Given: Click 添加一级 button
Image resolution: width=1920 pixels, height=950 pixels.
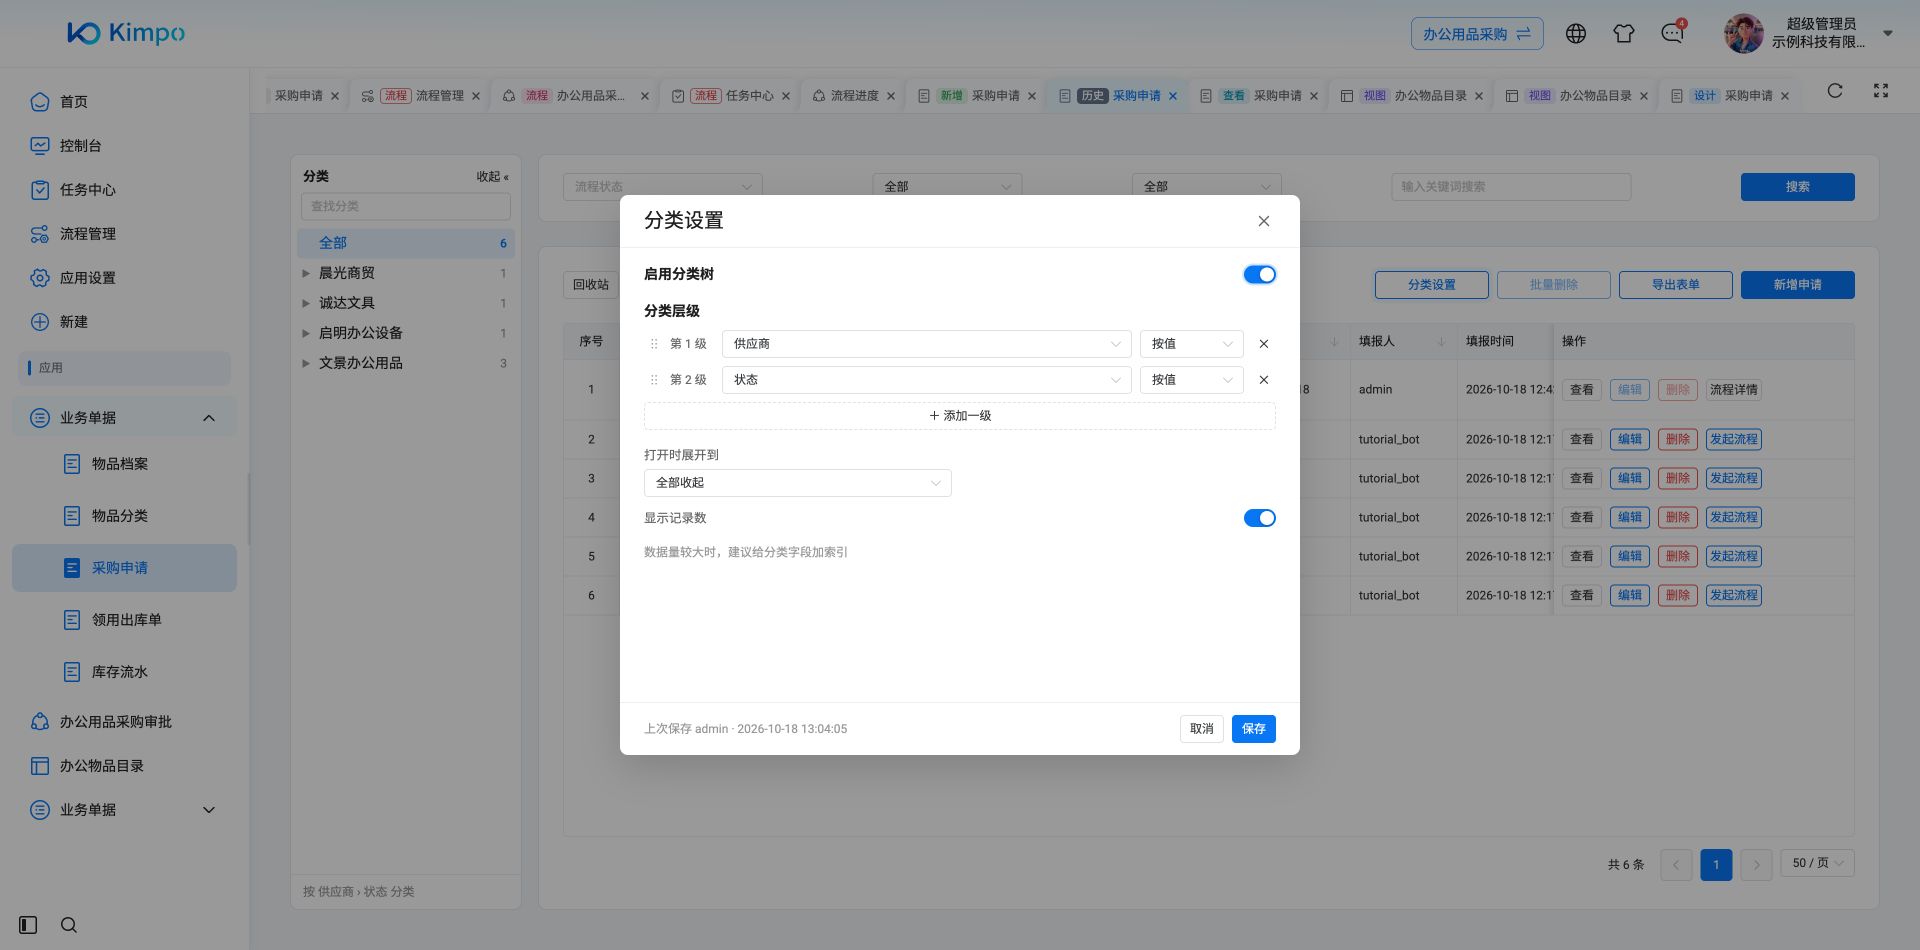Looking at the screenshot, I should (959, 416).
